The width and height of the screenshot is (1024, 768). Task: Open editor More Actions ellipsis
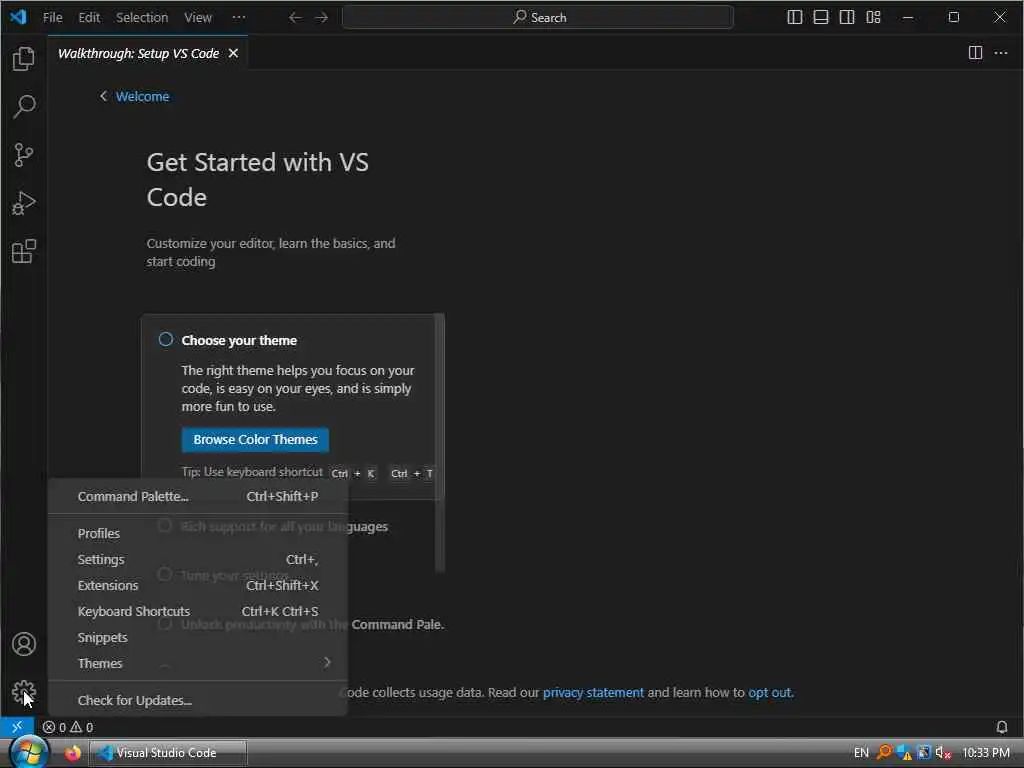[1000, 53]
